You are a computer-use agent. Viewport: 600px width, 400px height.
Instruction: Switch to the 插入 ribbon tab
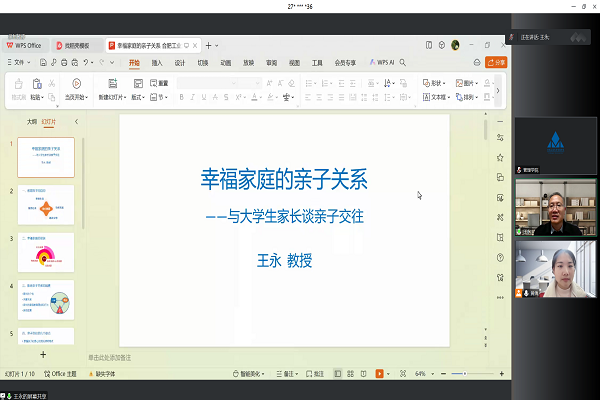[x=157, y=62]
